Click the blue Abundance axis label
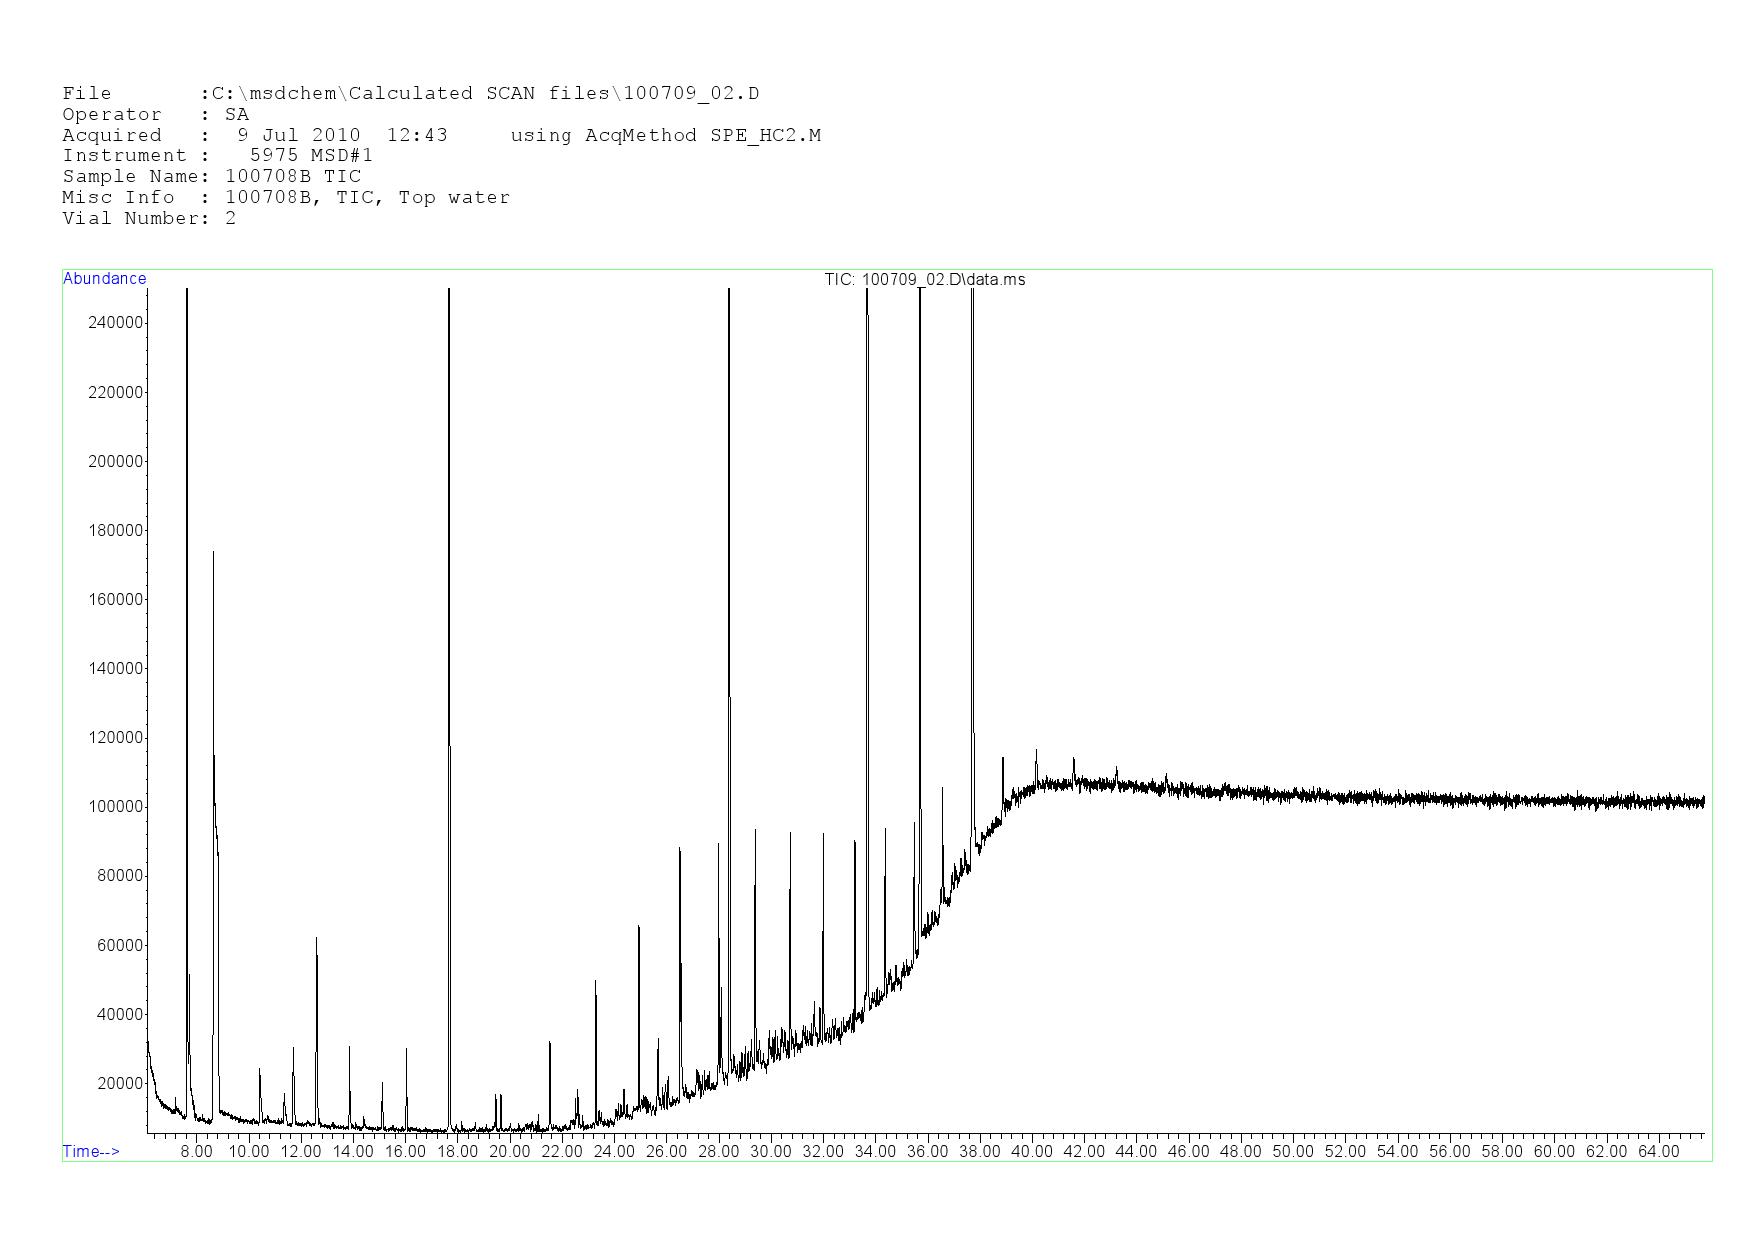The width and height of the screenshot is (1754, 1240). point(105,279)
